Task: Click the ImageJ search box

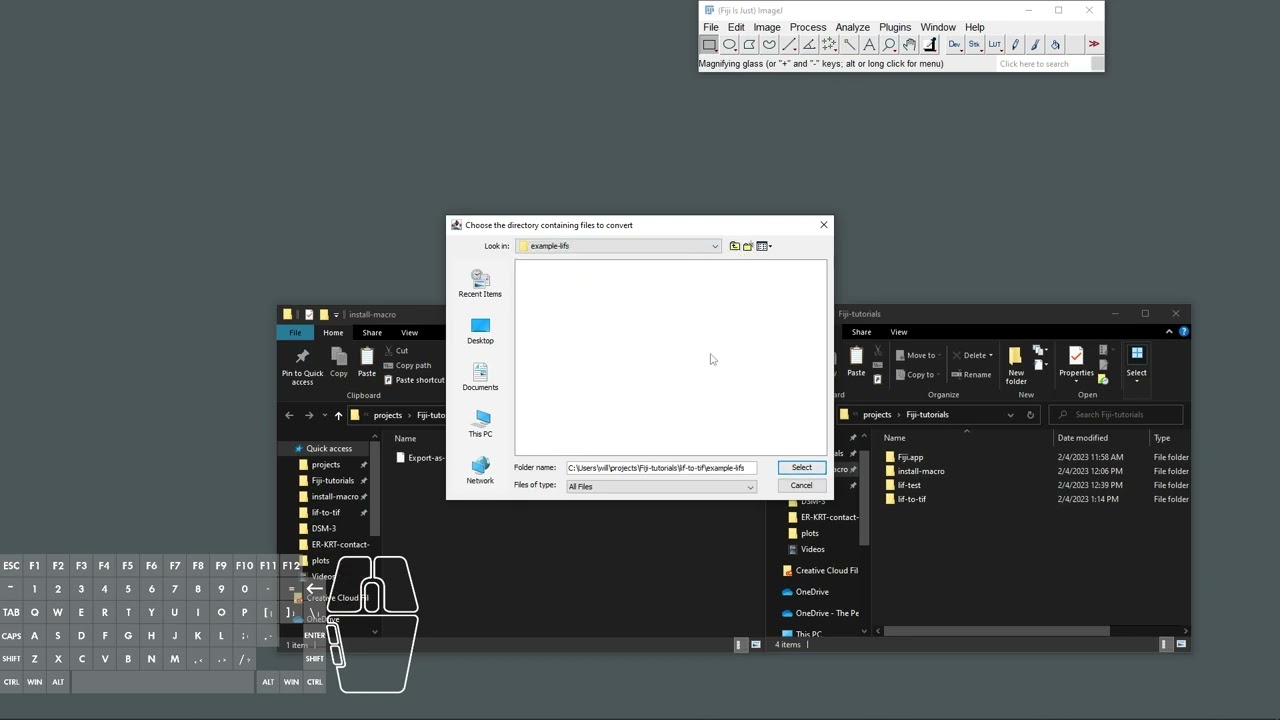Action: point(1044,64)
